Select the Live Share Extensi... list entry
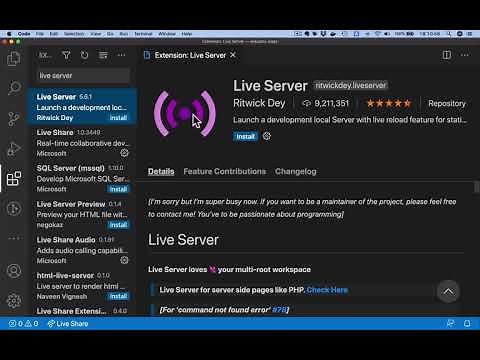The image size is (480, 360). pyautogui.click(x=82, y=310)
